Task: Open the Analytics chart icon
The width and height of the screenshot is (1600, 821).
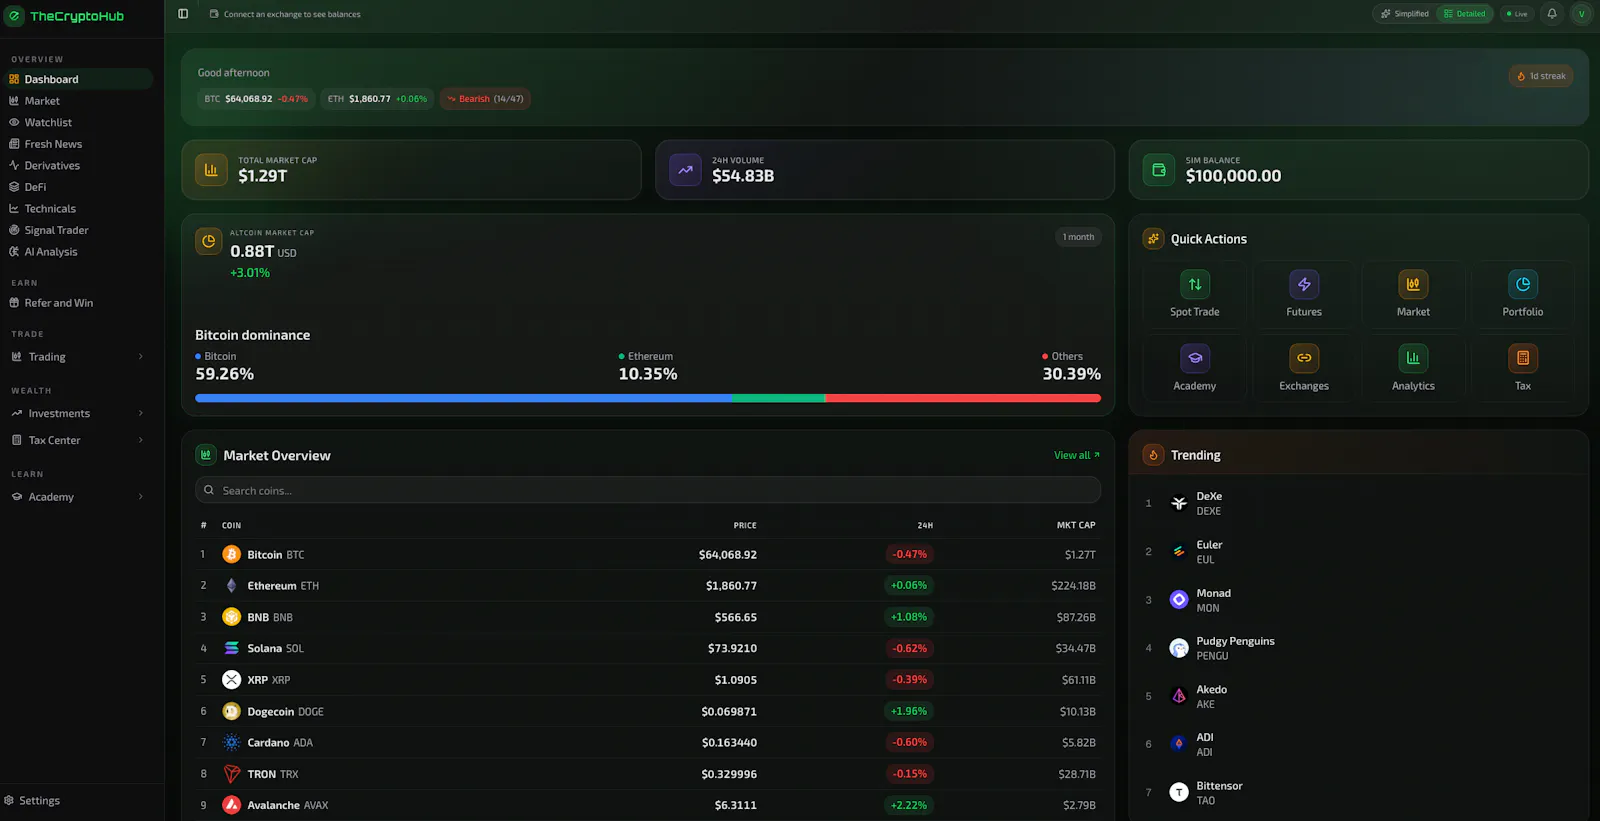Action: point(1413,358)
